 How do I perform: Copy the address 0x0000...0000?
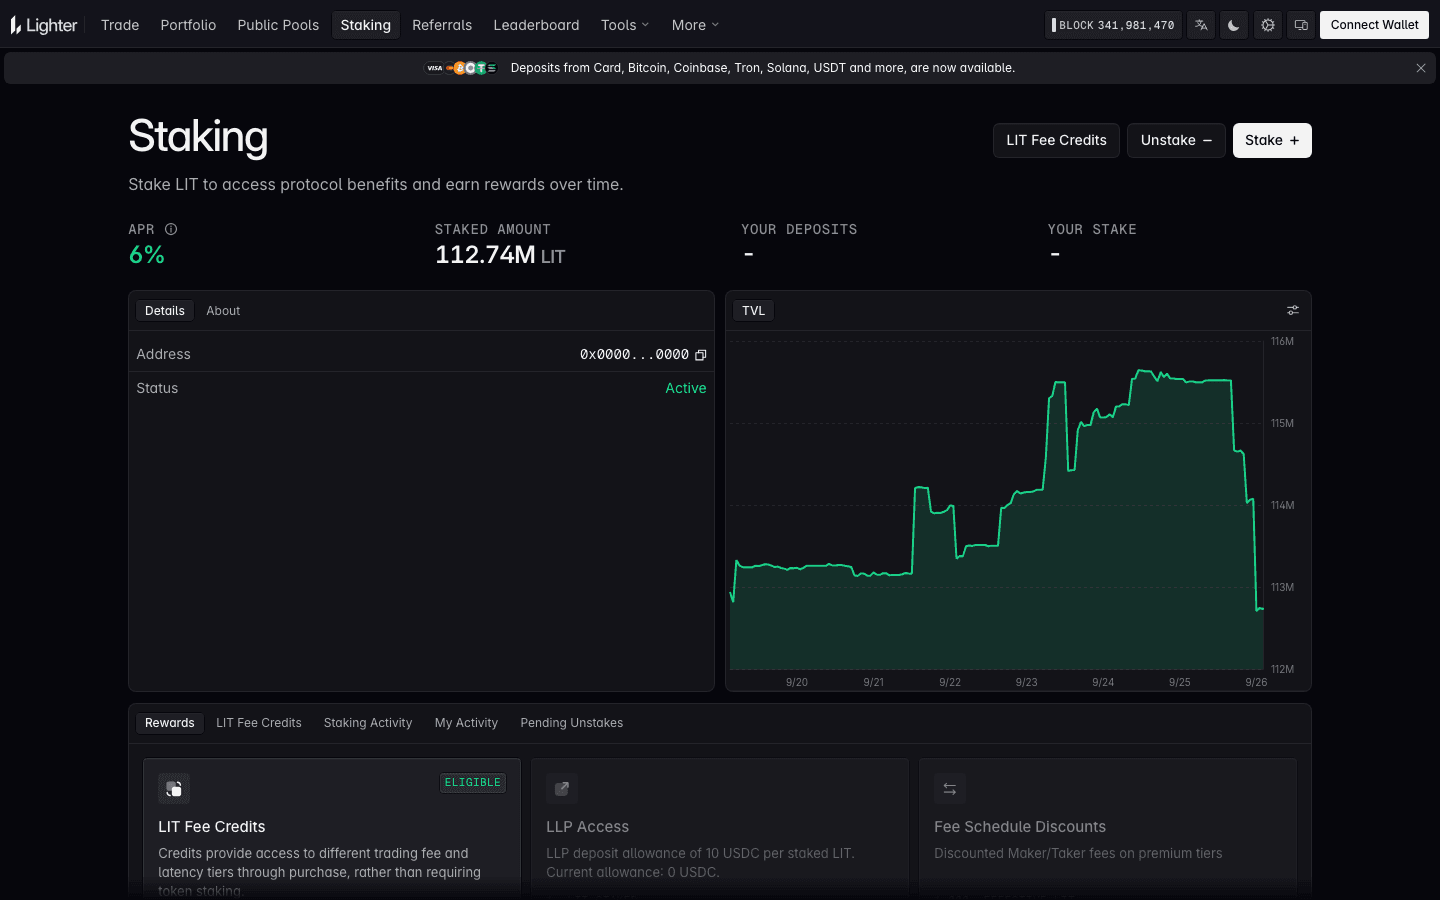coord(701,355)
